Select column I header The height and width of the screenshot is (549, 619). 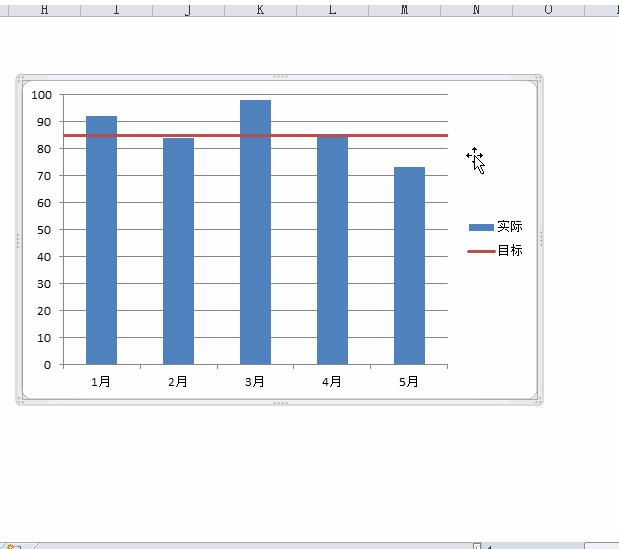click(116, 9)
